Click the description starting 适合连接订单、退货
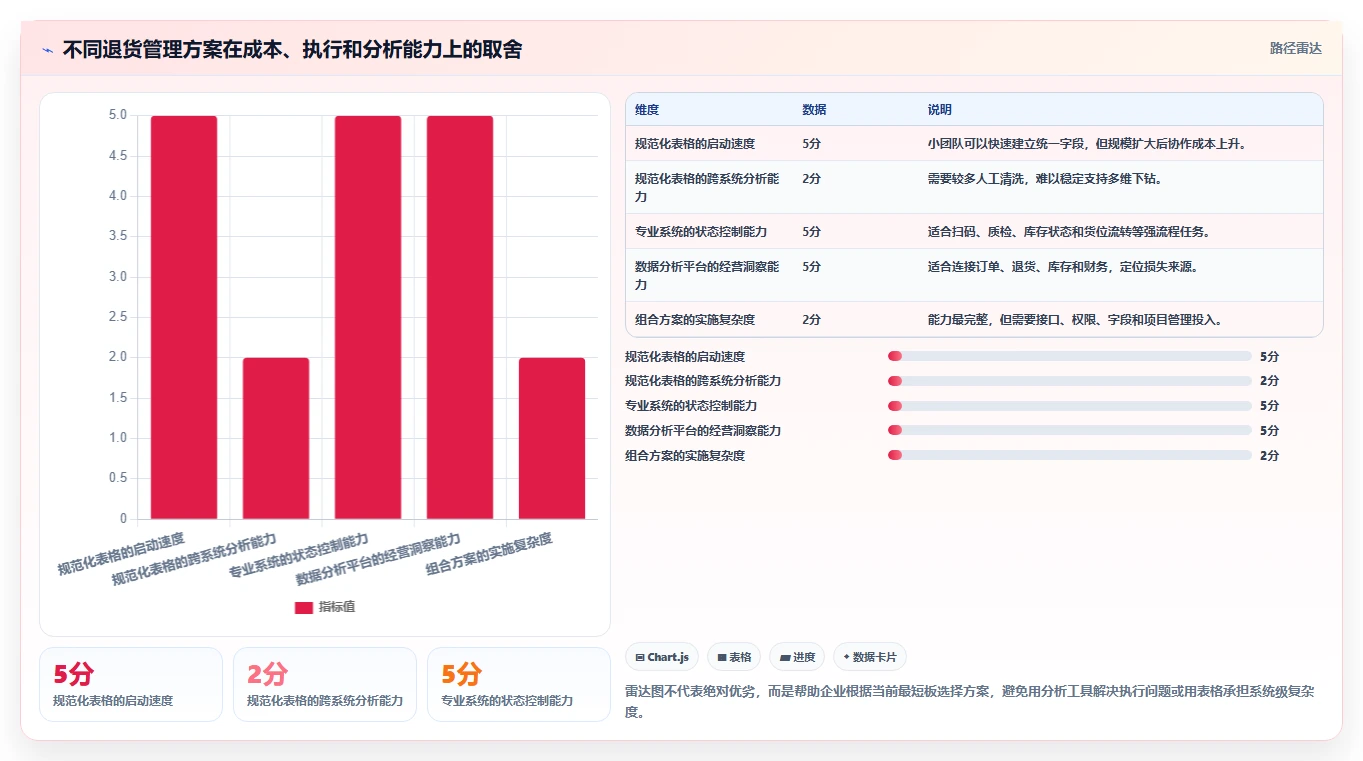The height and width of the screenshot is (761, 1363). pos(1063,267)
